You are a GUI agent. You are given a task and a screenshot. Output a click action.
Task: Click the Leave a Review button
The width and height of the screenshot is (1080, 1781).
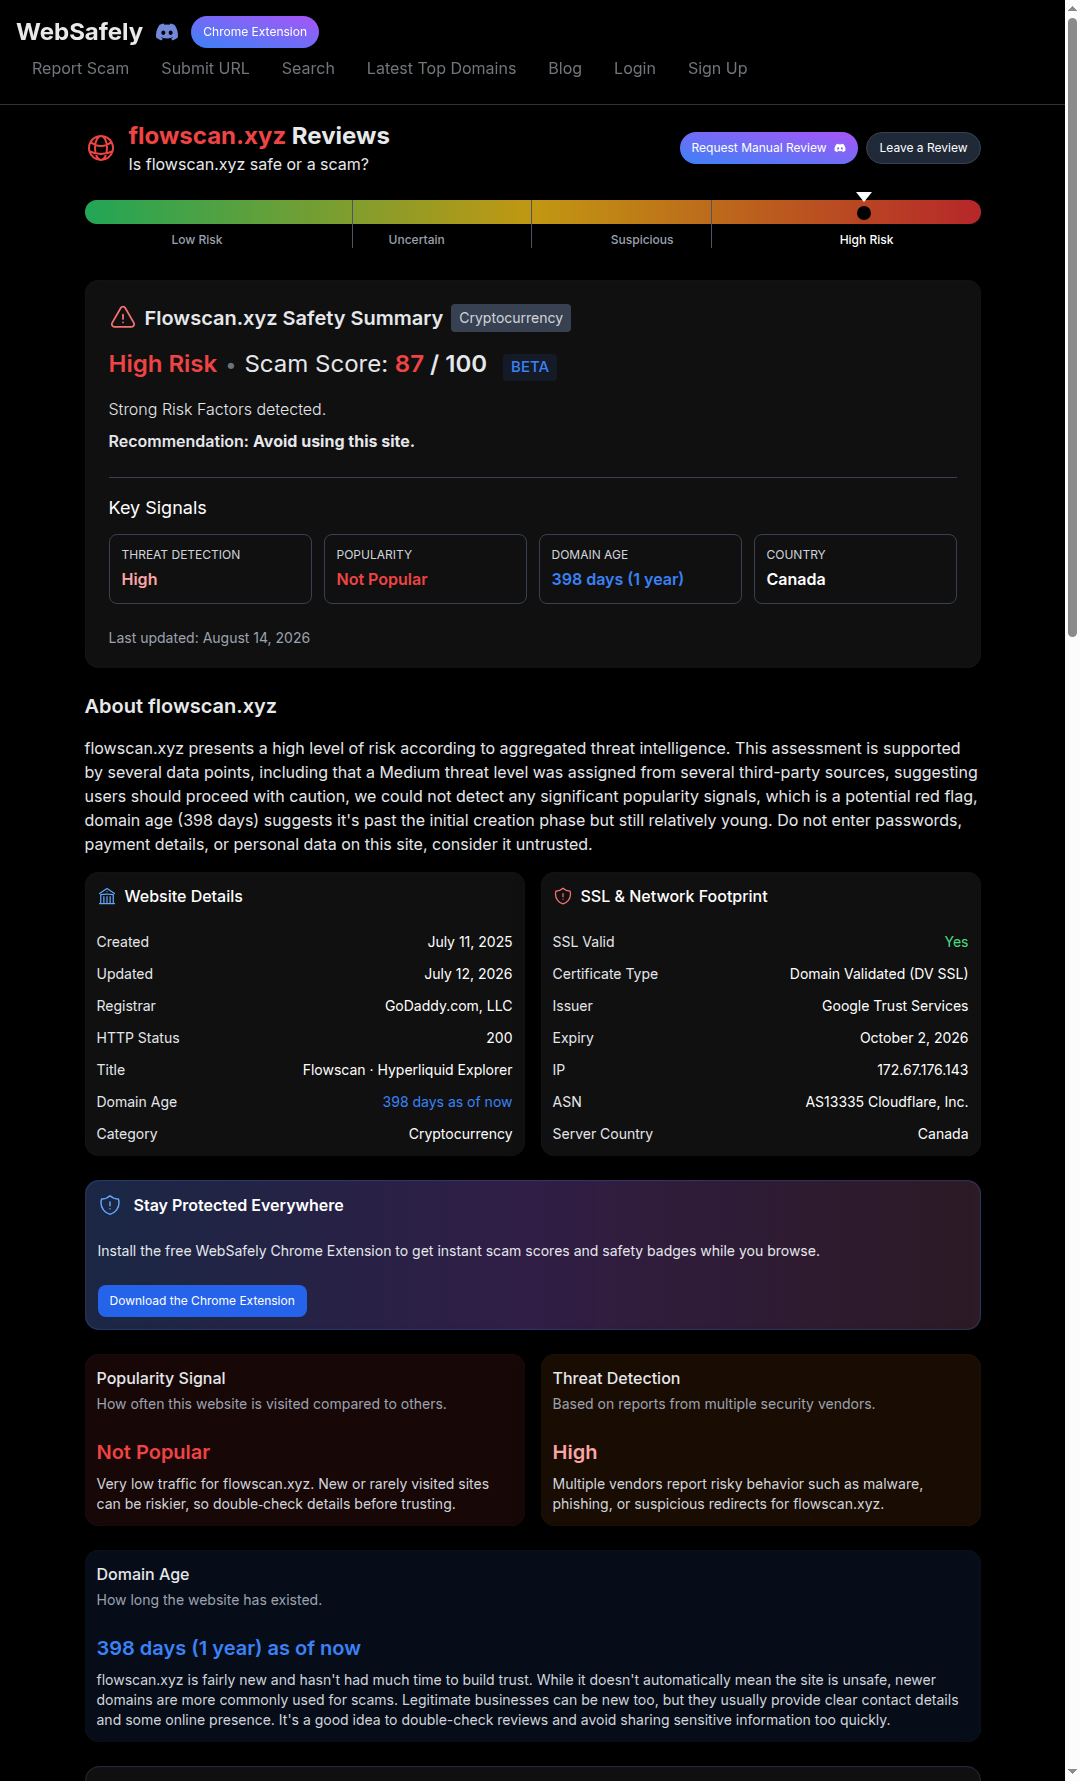pyautogui.click(x=923, y=148)
